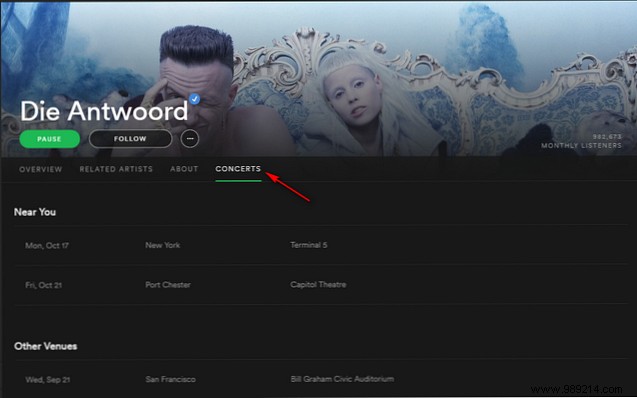Click the blue verified artist badge

click(x=195, y=99)
